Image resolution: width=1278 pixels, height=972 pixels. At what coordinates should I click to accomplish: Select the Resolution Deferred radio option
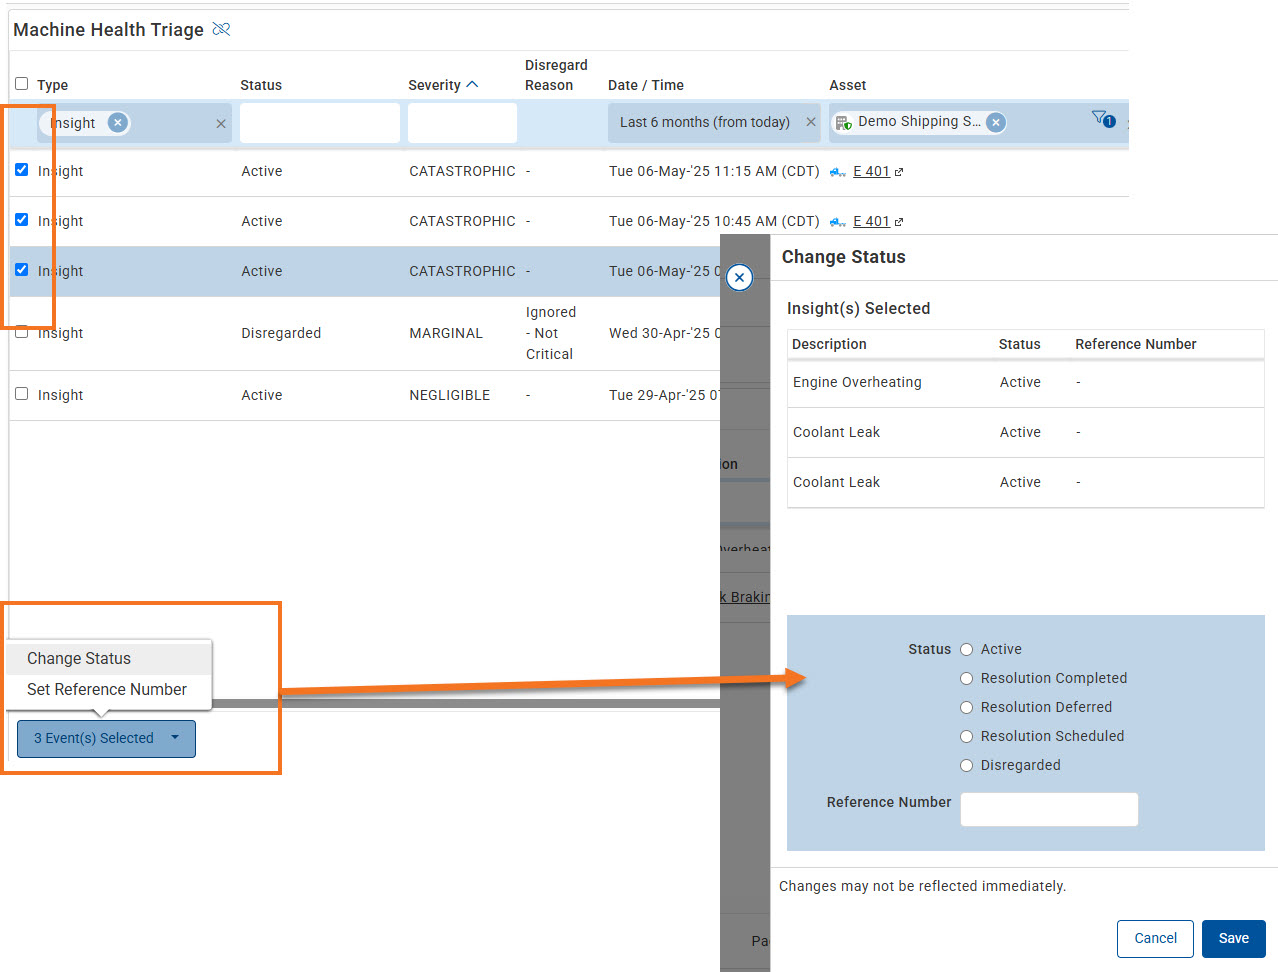[x=966, y=707]
